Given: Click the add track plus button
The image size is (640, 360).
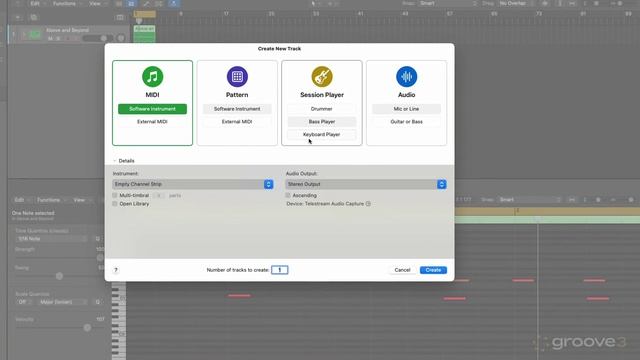Looking at the screenshot, I should tap(18, 18).
